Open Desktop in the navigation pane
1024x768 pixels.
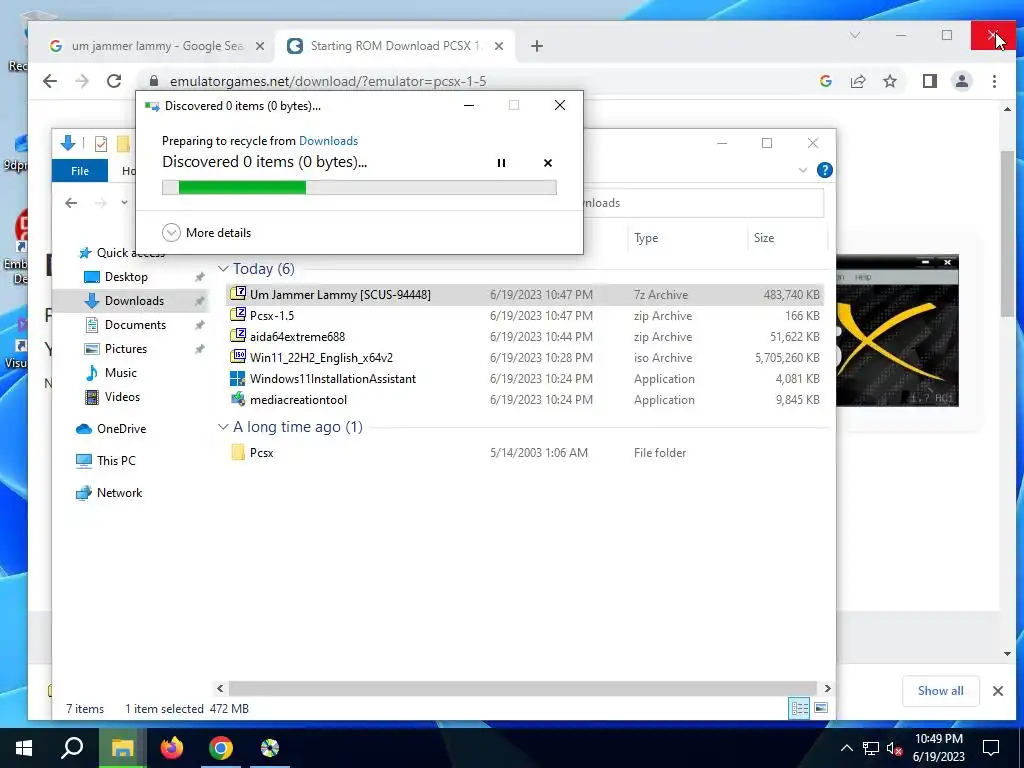[126, 277]
